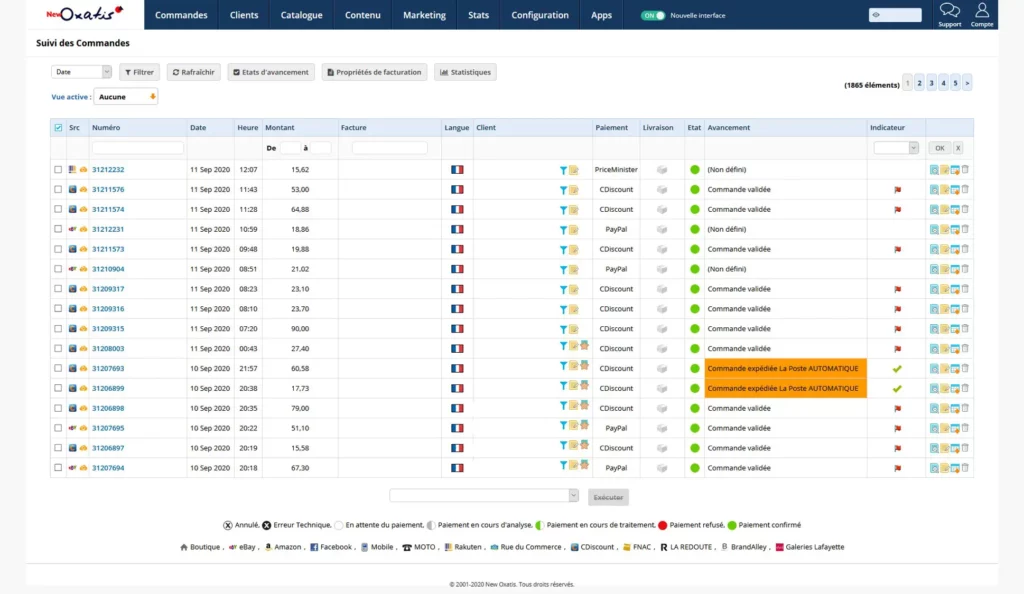Expand the Vue active Aucune dropdown
The height and width of the screenshot is (594, 1024).
[125, 97]
